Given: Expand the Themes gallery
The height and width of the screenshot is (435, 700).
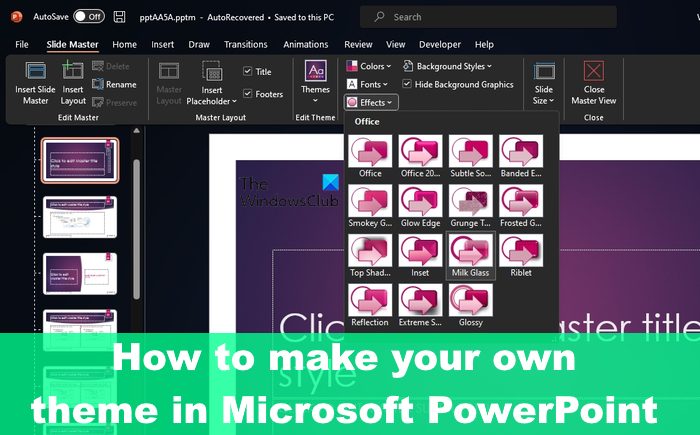Looking at the screenshot, I should point(315,83).
